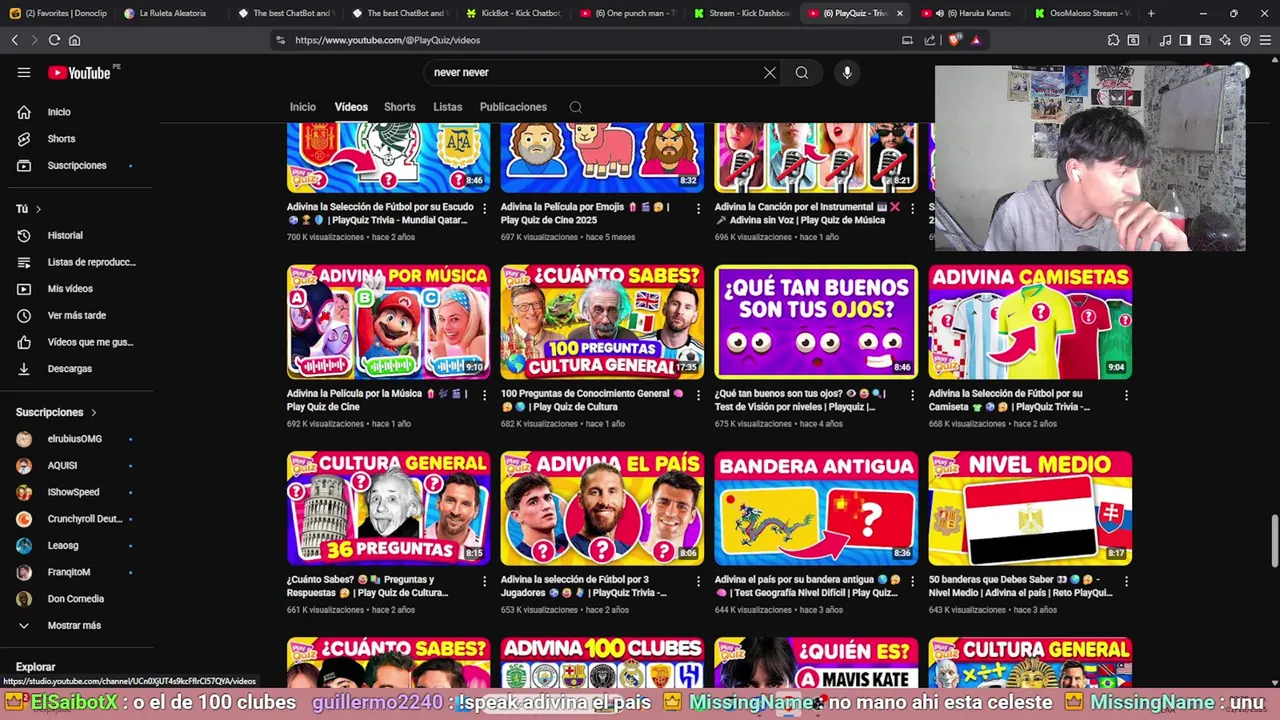Run the search with the magnifier button

click(802, 72)
